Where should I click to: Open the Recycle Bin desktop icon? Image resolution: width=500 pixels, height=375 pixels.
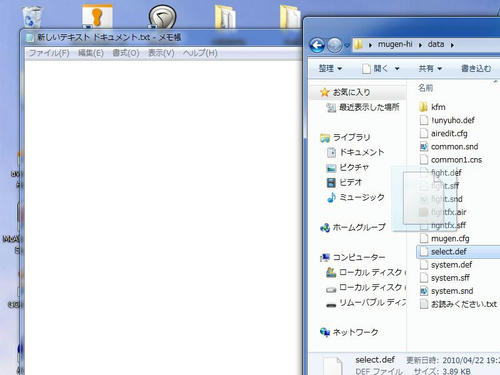pos(32,17)
